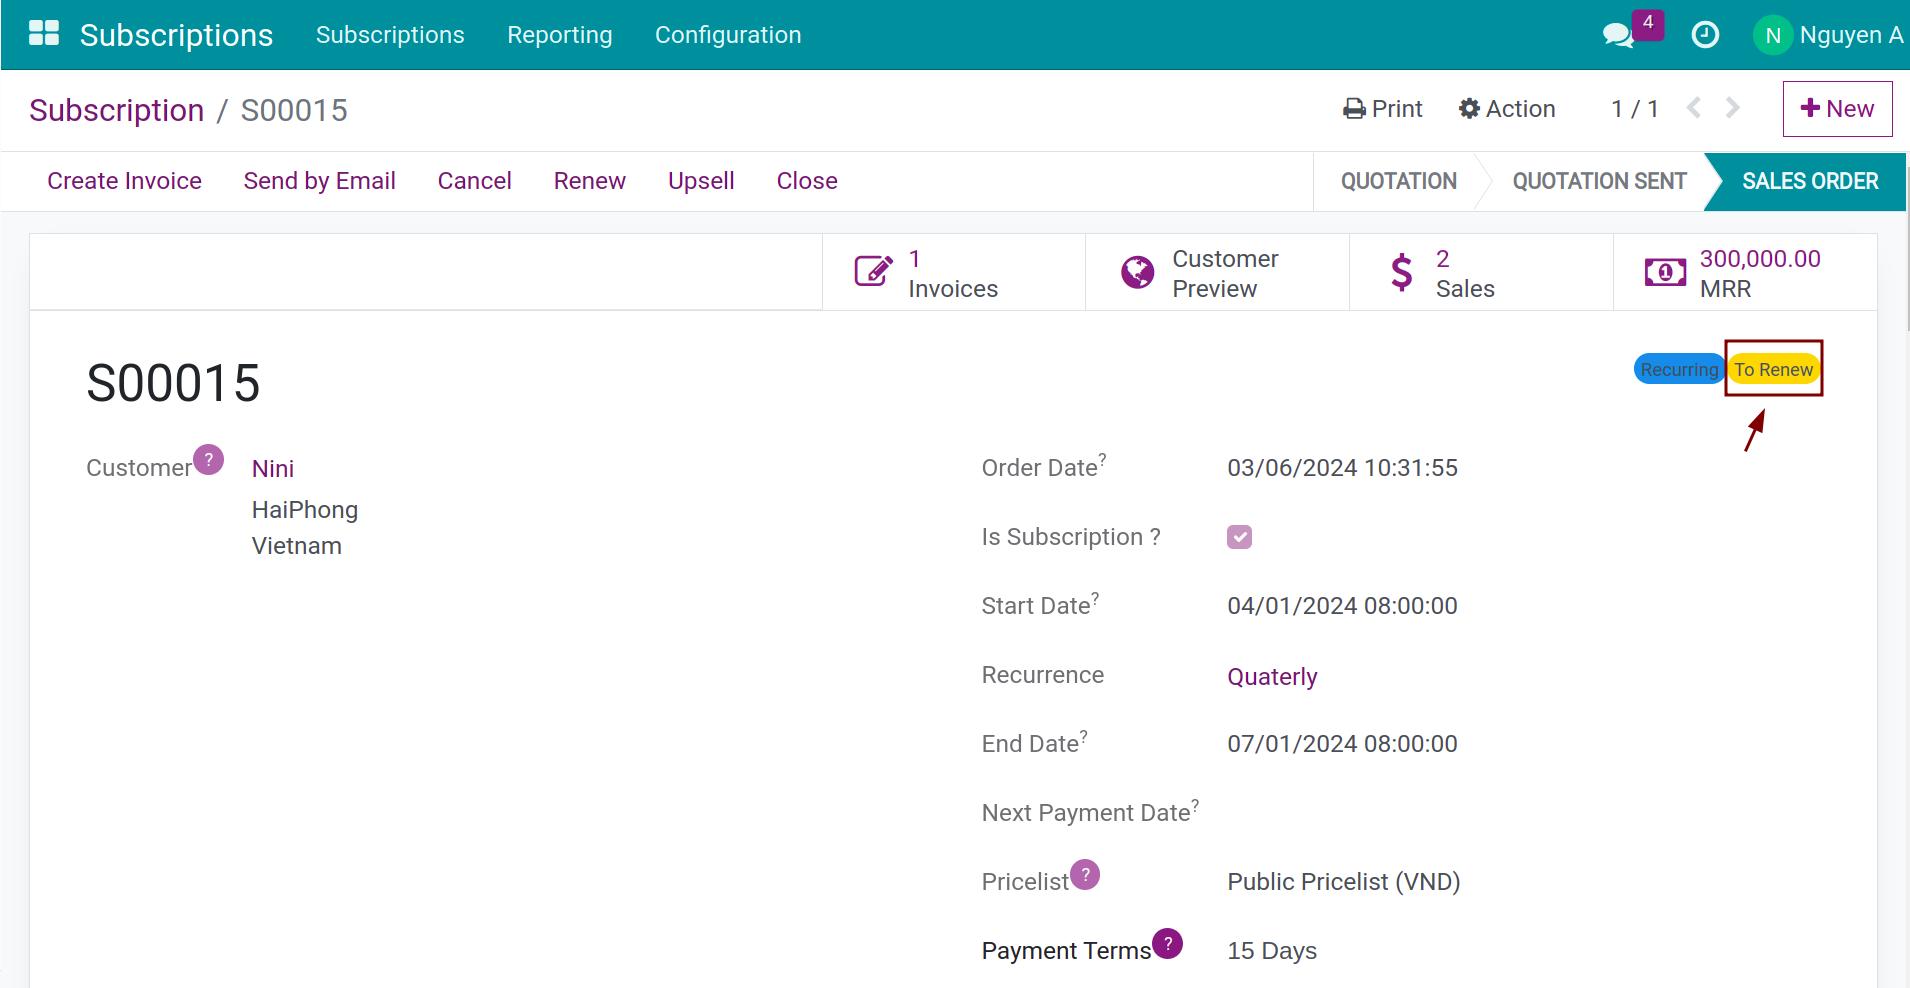This screenshot has width=1910, height=988.
Task: Click the Cancel button
Action: [475, 181]
